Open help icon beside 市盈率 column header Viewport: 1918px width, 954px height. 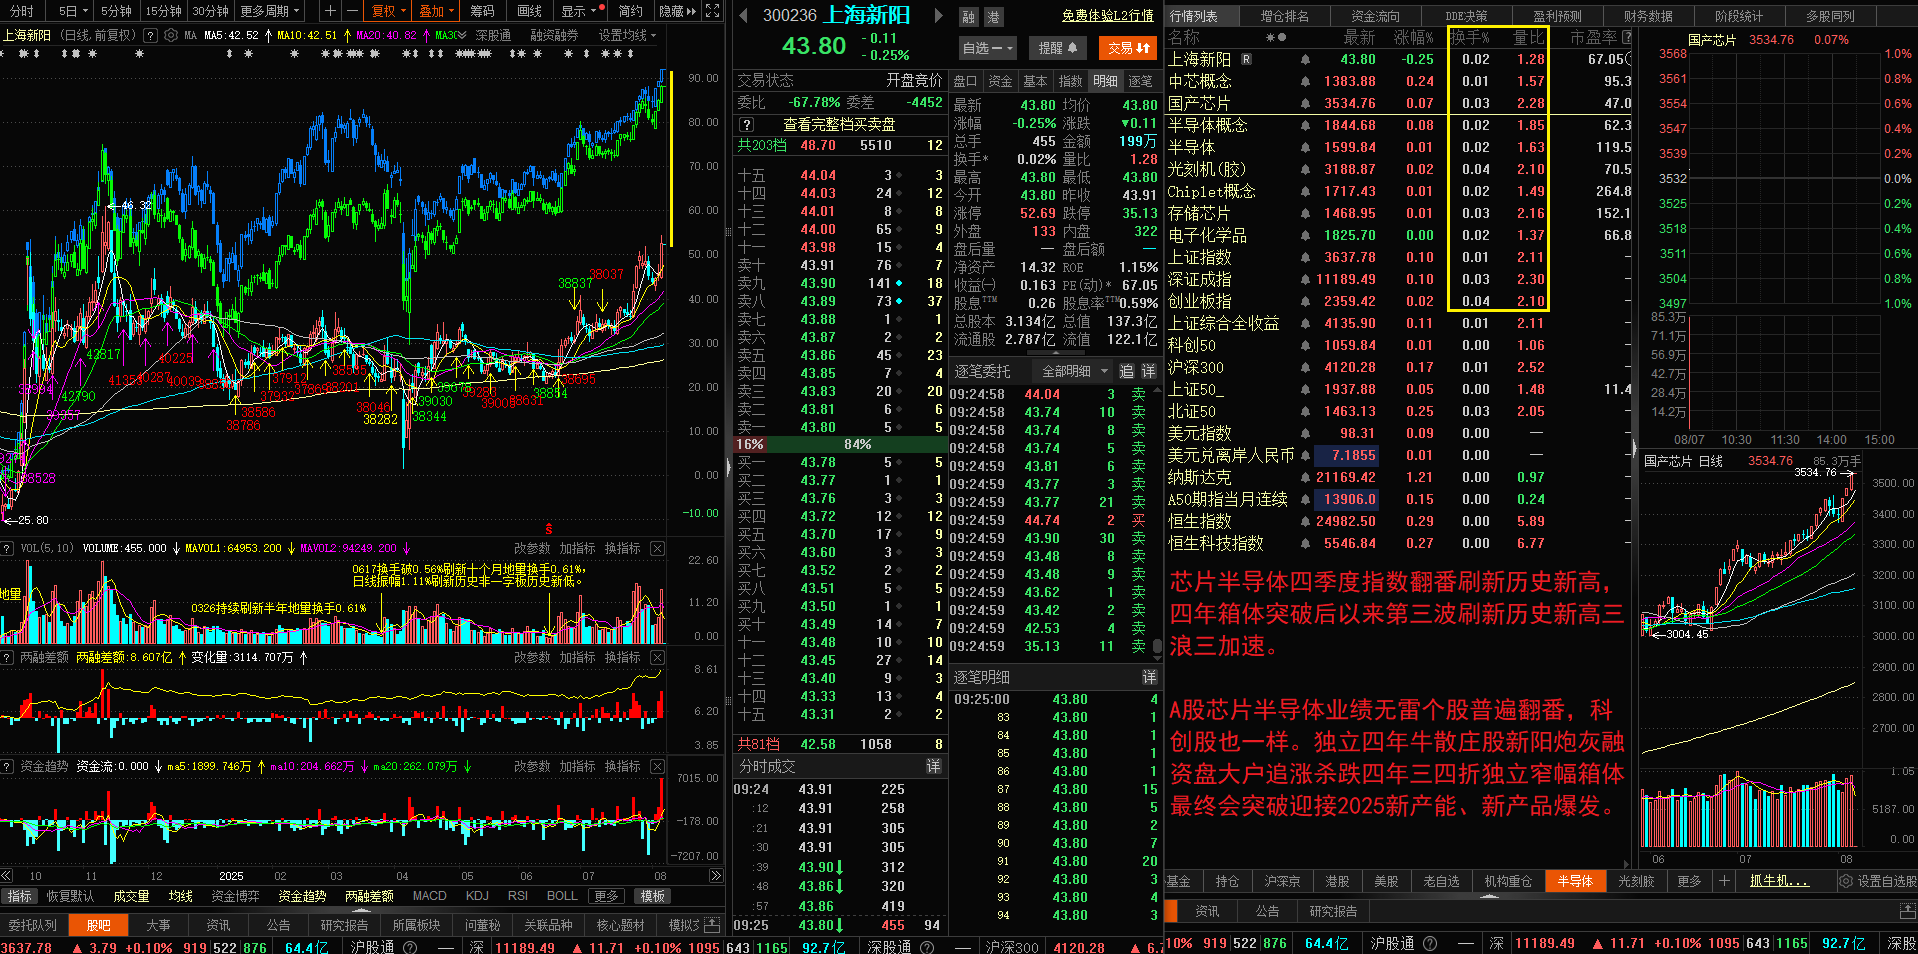[x=1627, y=37]
